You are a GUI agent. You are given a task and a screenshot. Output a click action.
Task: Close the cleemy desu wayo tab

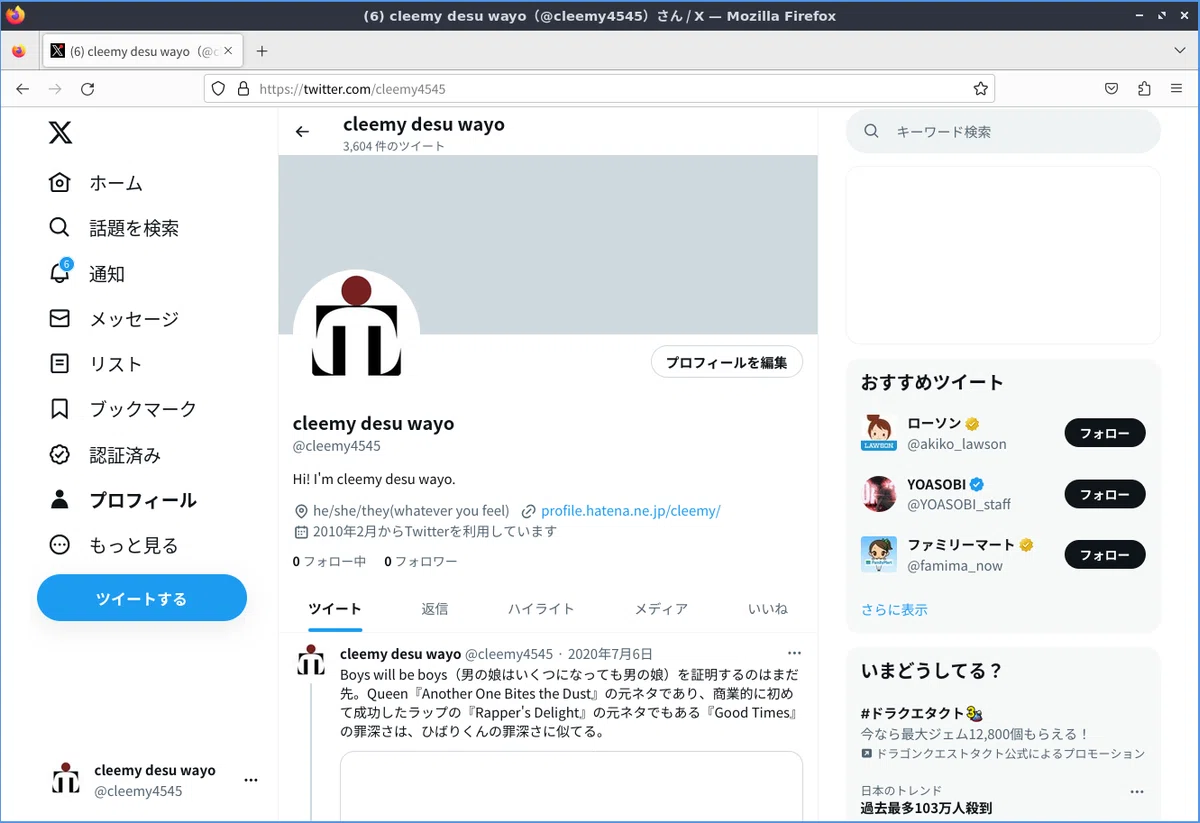point(228,51)
